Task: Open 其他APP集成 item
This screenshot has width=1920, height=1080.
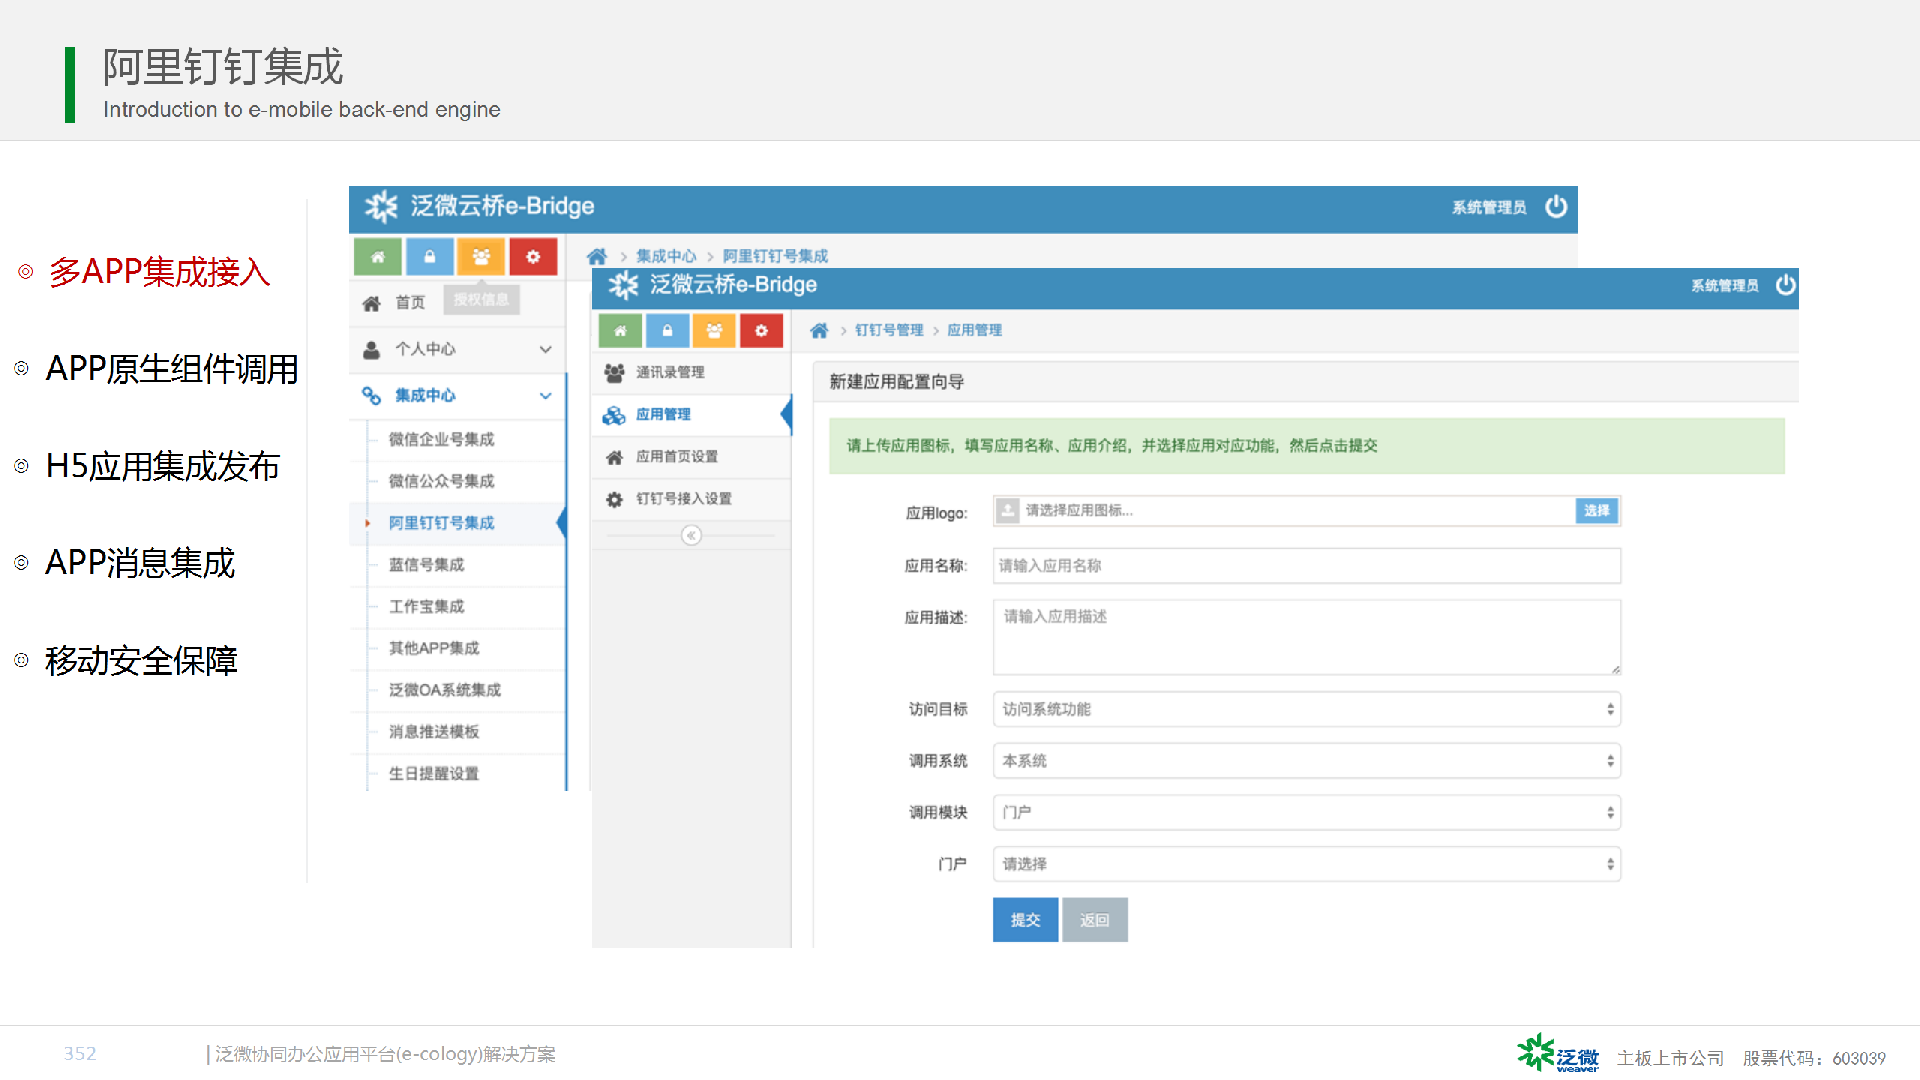Action: point(434,648)
